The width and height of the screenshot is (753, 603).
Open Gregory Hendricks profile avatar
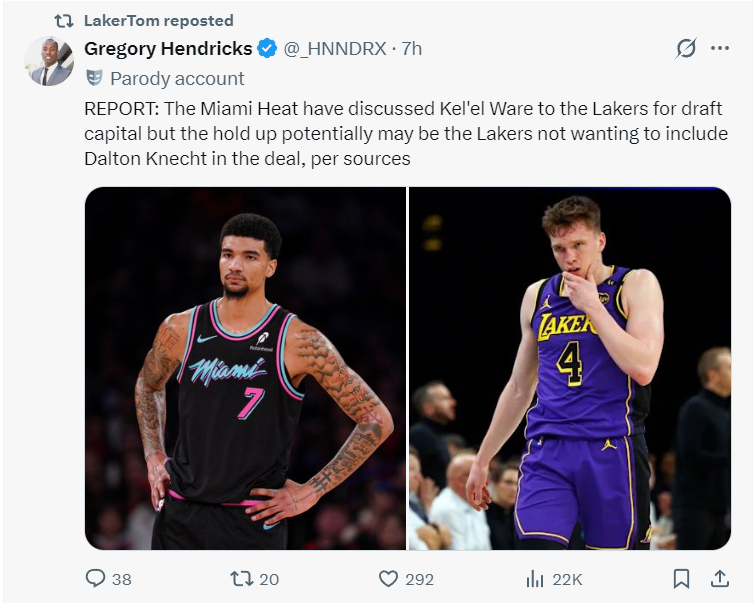(x=49, y=61)
